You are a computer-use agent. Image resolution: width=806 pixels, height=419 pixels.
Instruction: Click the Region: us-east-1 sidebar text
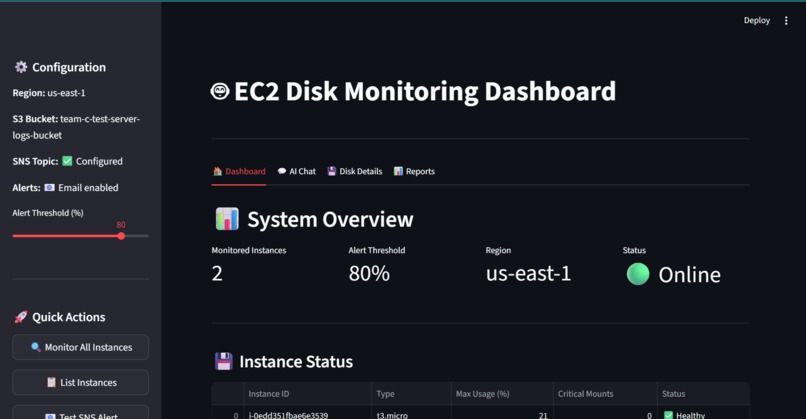pyautogui.click(x=49, y=93)
